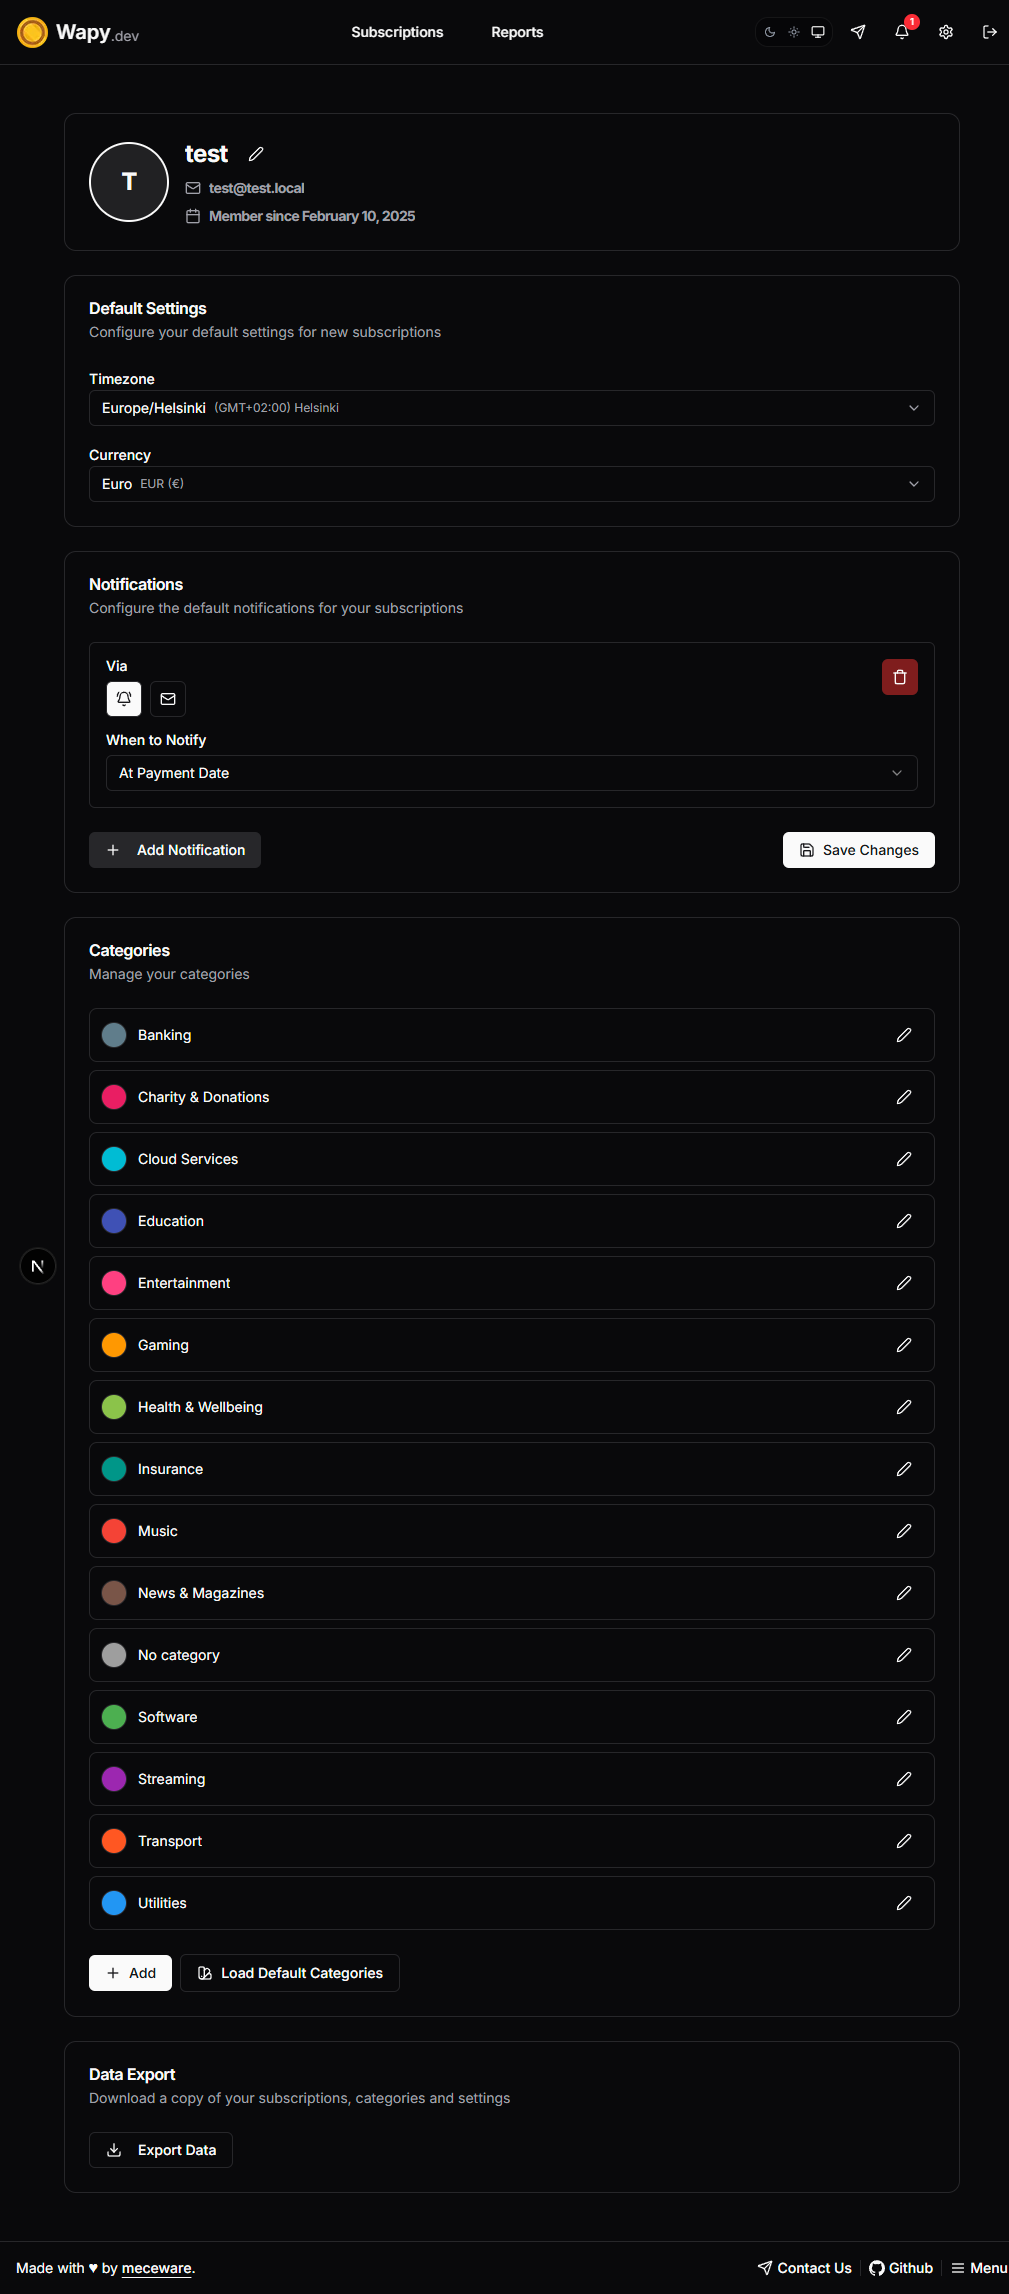
Task: Edit the Gaming category
Action: tap(904, 1345)
